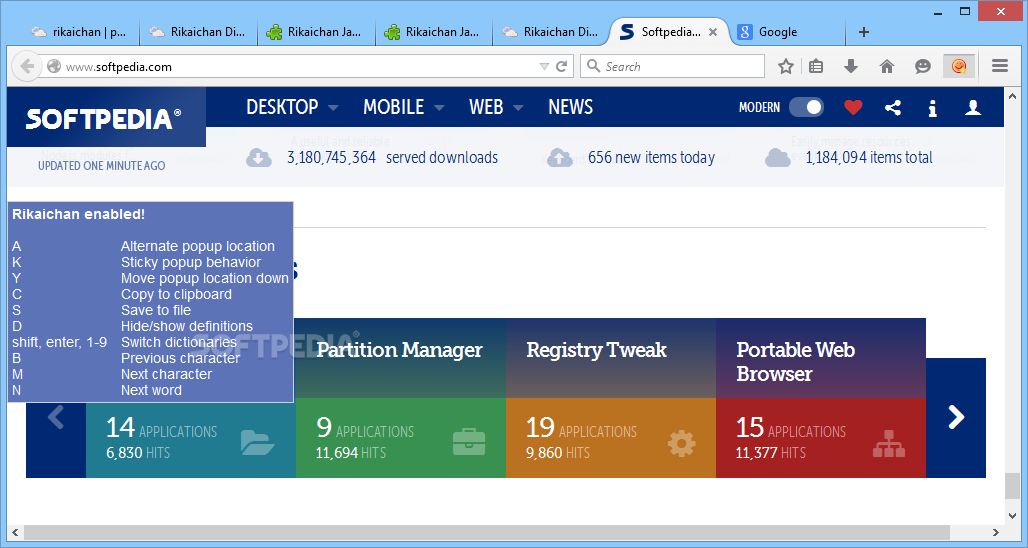Expand the MOBILE menu arrow

(439, 108)
